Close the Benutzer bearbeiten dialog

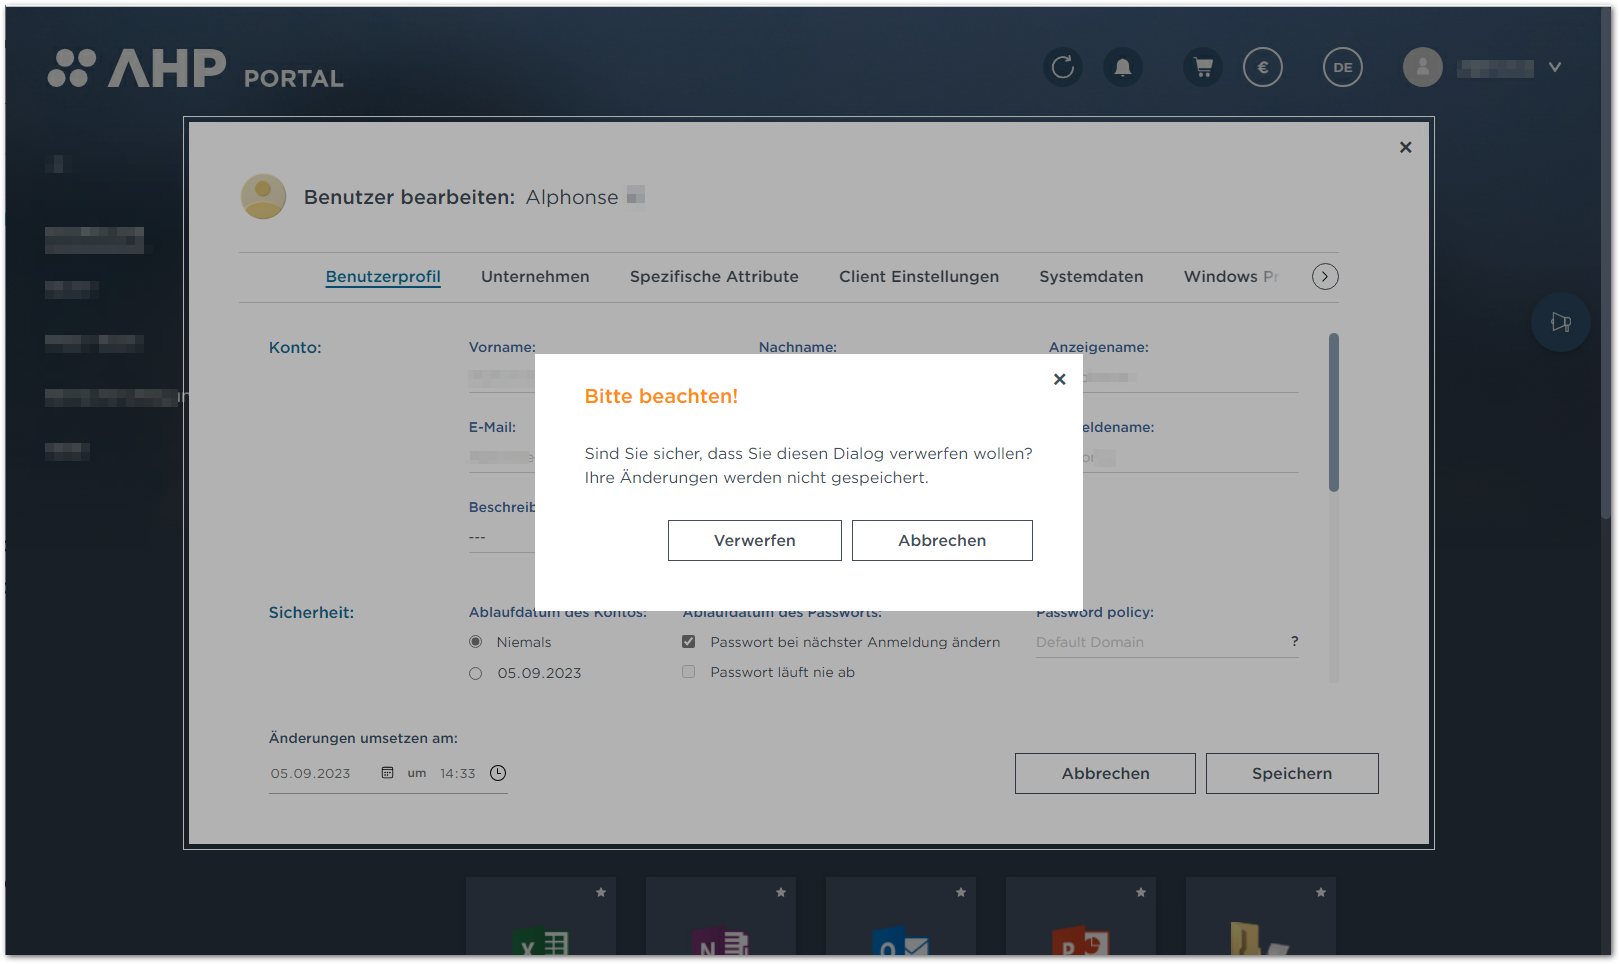(1406, 147)
